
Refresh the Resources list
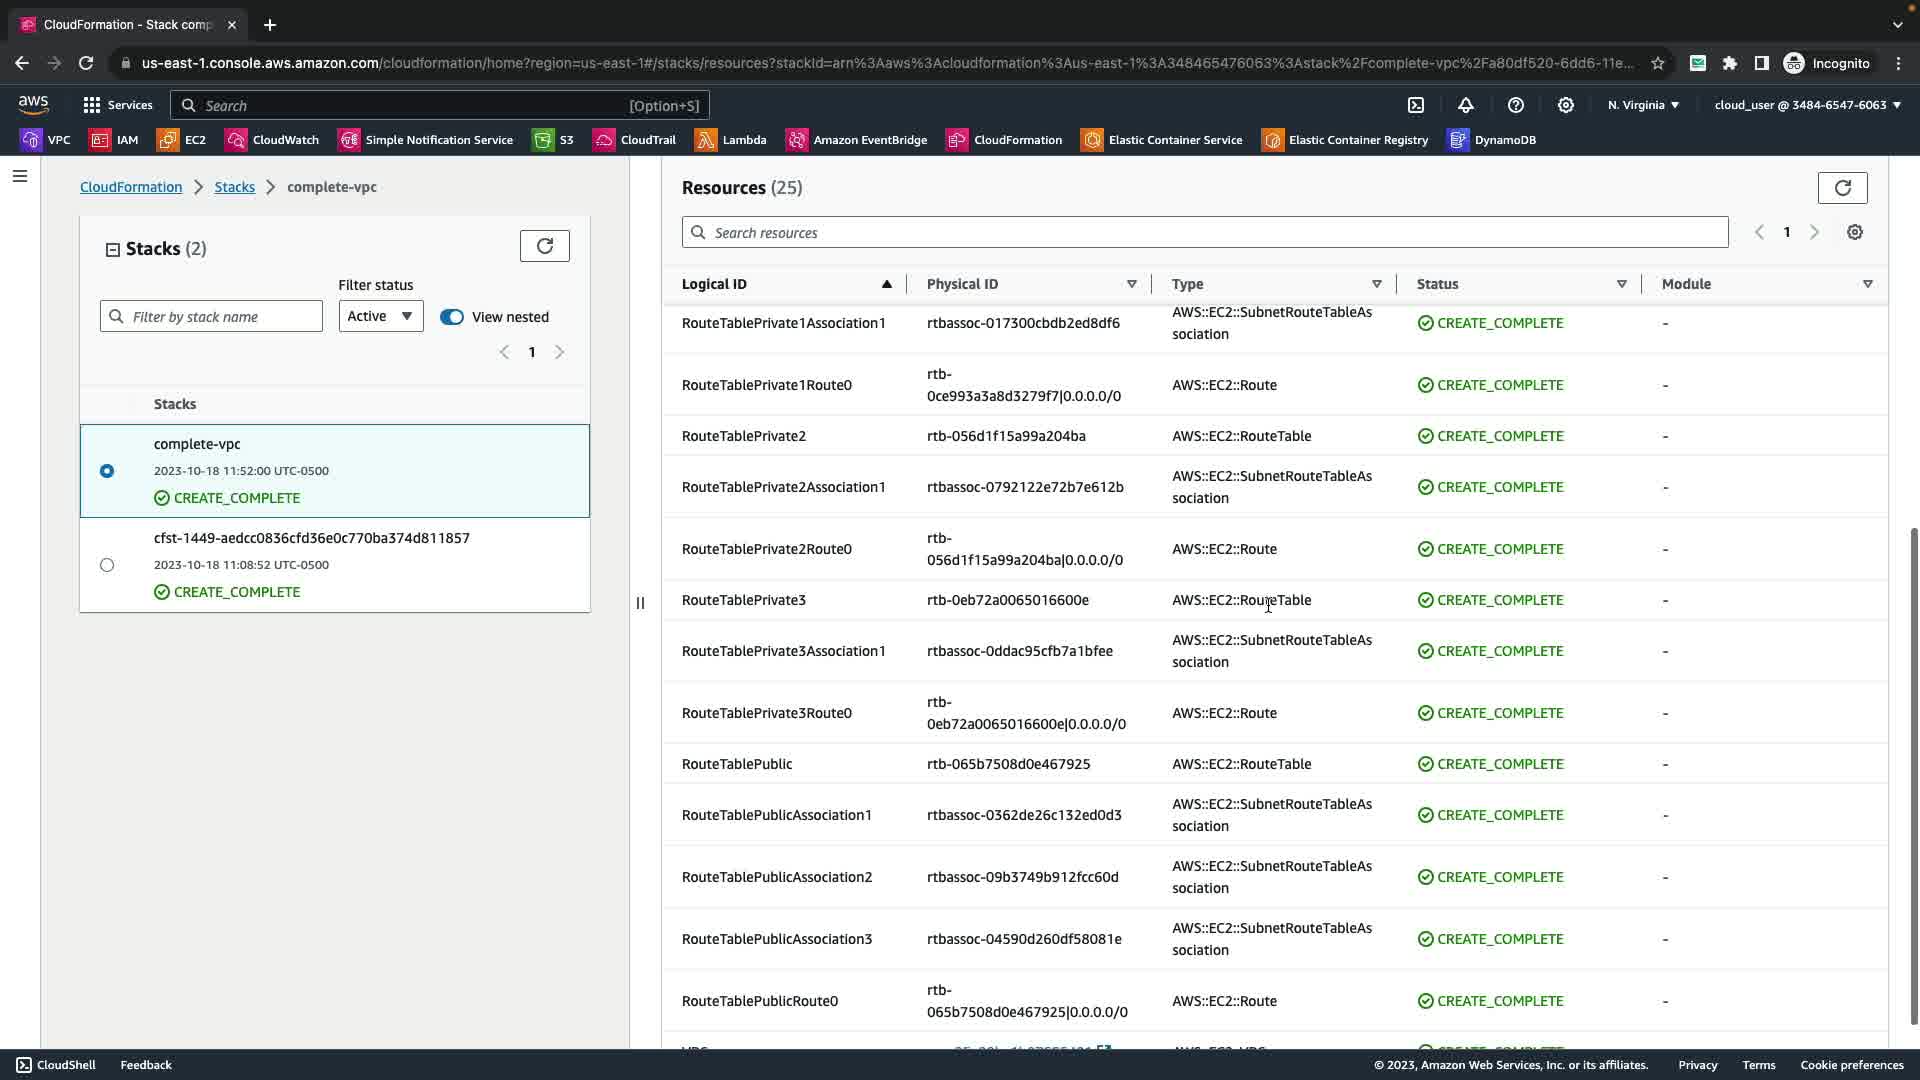1842,188
